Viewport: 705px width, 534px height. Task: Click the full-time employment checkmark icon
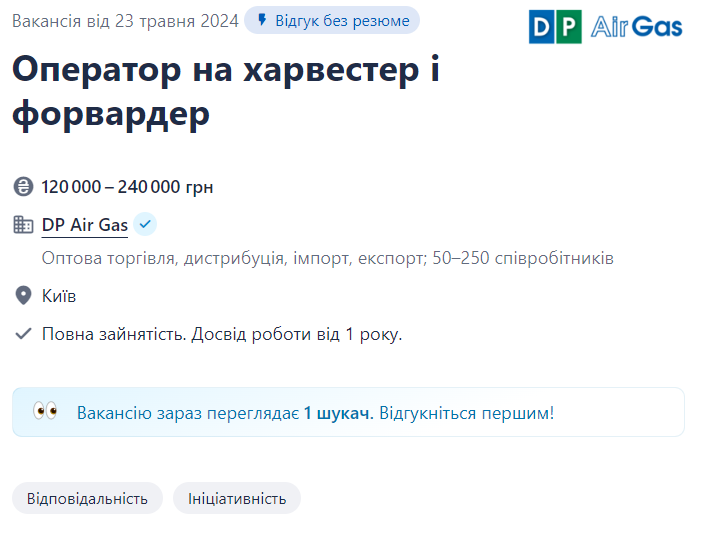coord(23,334)
